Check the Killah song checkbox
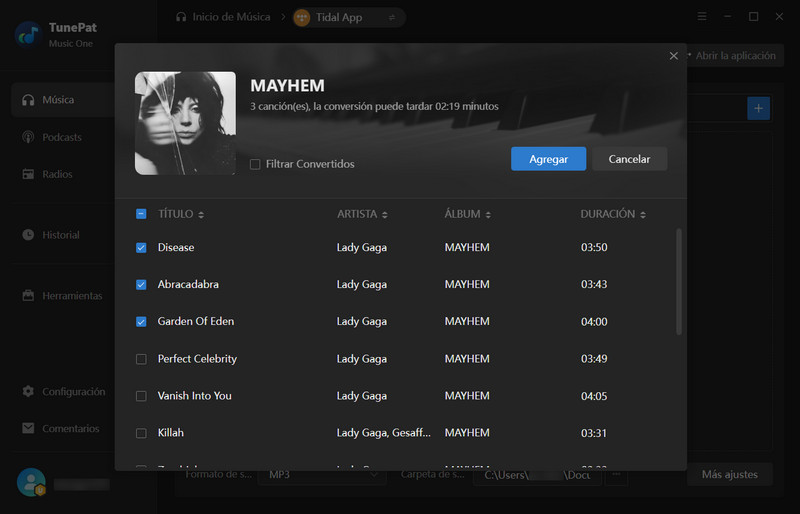800x514 pixels. point(141,433)
